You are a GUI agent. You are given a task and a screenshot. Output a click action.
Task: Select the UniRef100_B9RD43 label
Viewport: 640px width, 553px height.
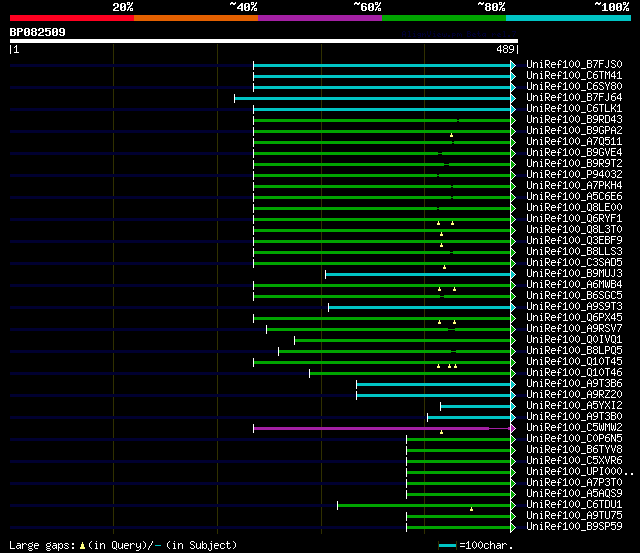(574, 120)
